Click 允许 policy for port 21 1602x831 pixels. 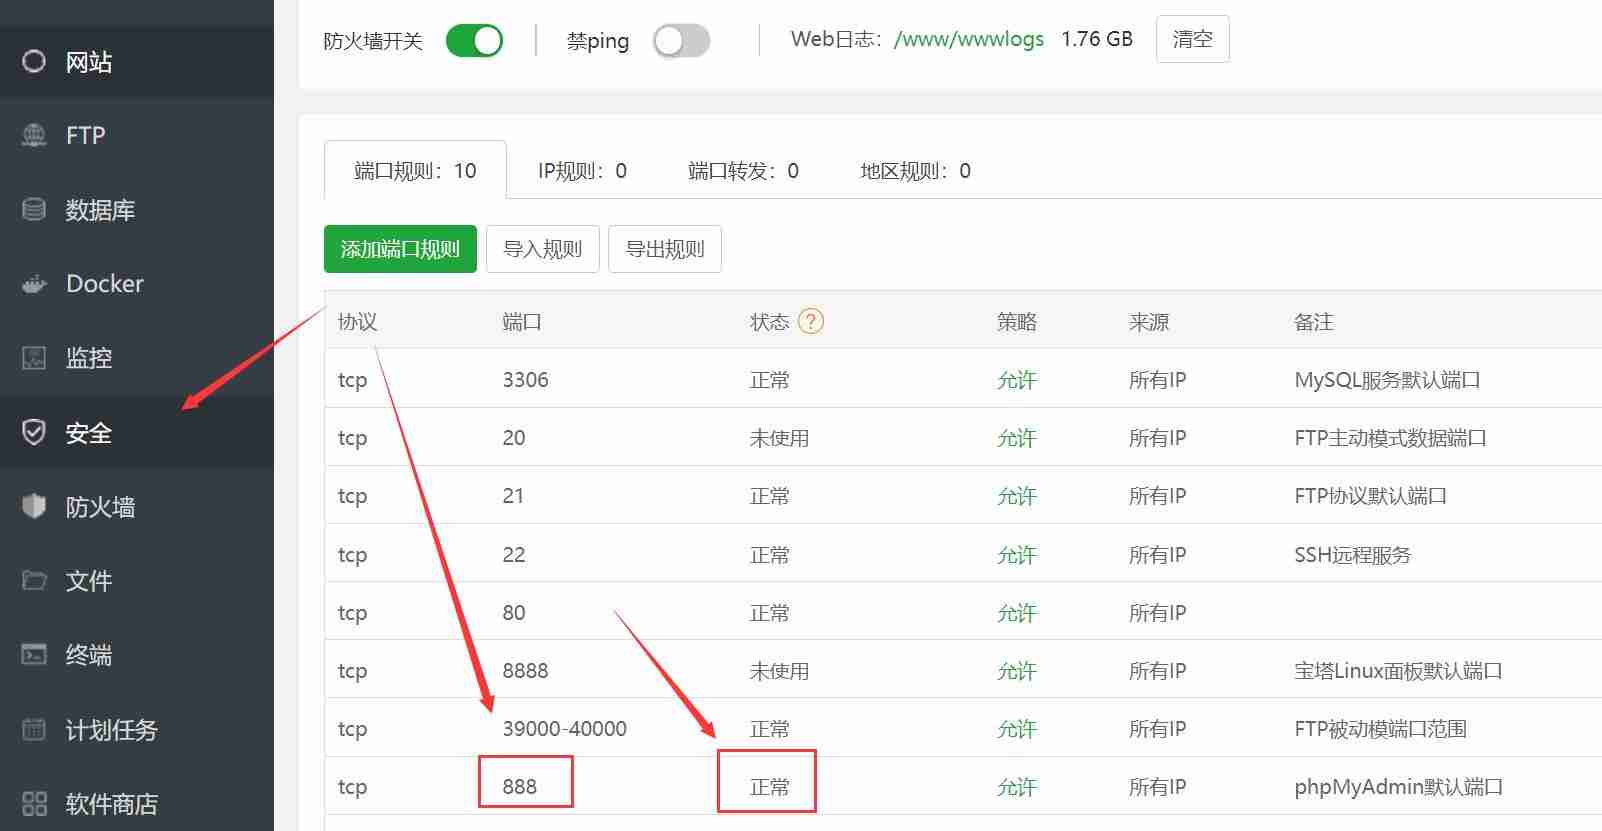point(1017,496)
